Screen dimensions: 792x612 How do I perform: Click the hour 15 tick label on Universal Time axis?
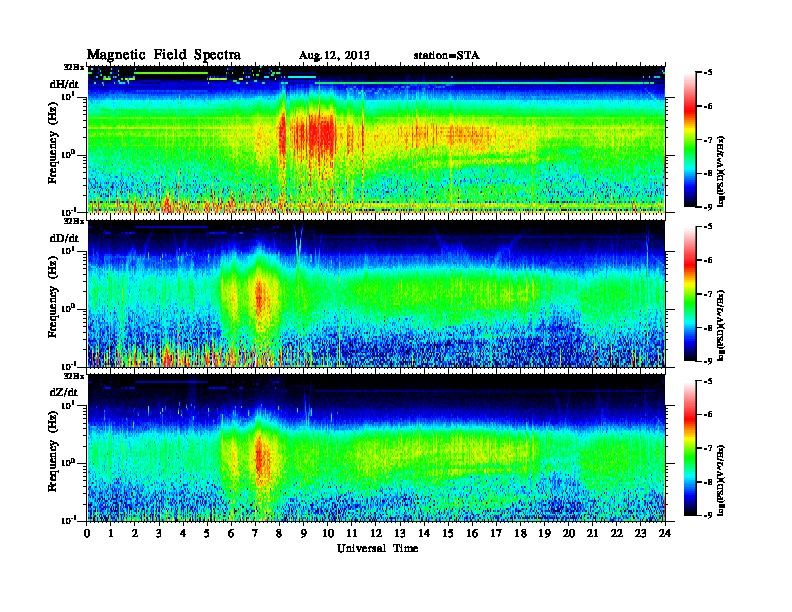[448, 533]
